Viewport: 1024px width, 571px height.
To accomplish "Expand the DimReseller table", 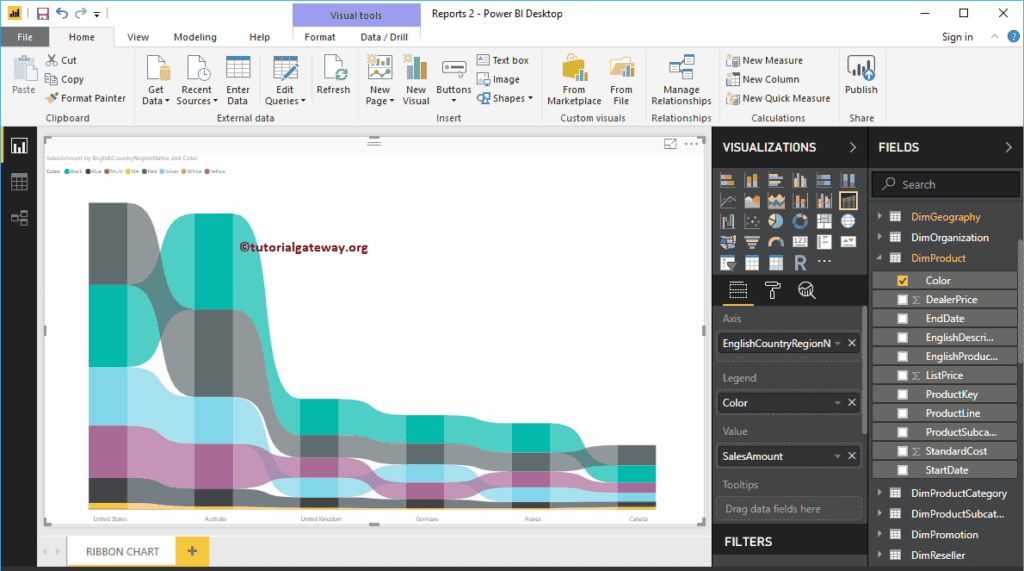I will point(880,555).
